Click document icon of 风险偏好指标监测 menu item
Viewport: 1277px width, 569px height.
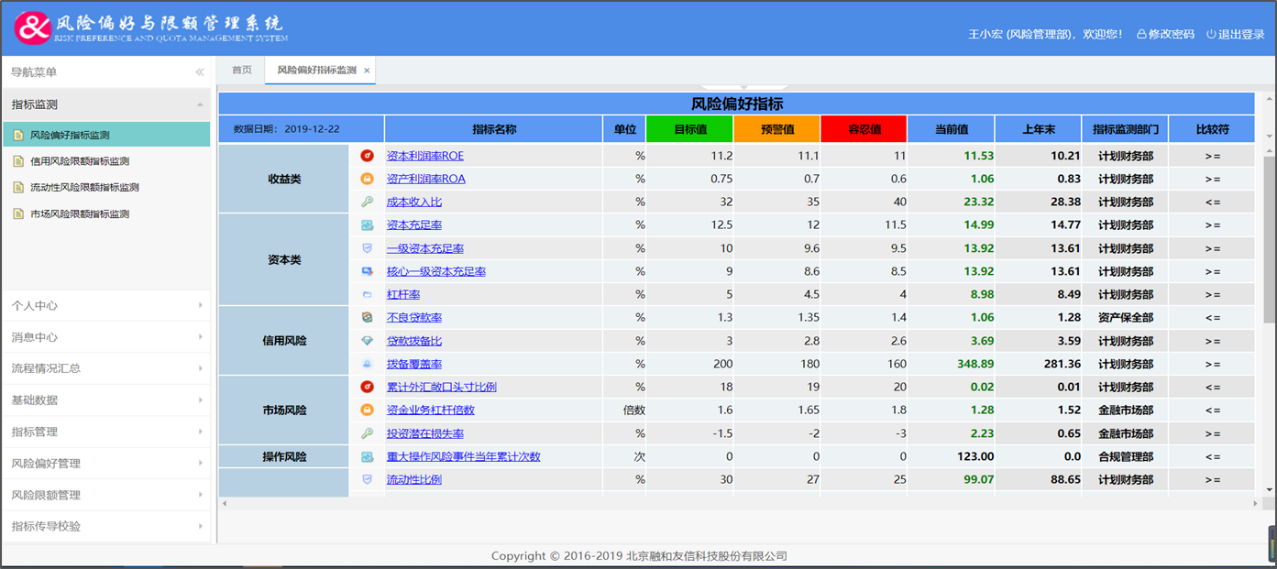tap(18, 135)
